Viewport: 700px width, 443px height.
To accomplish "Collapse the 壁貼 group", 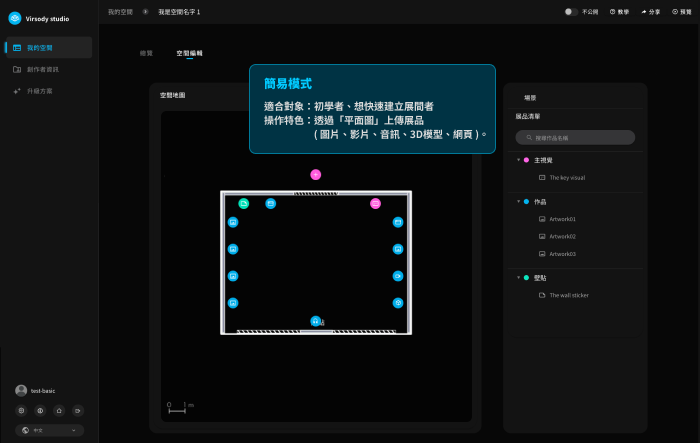I will (518, 278).
